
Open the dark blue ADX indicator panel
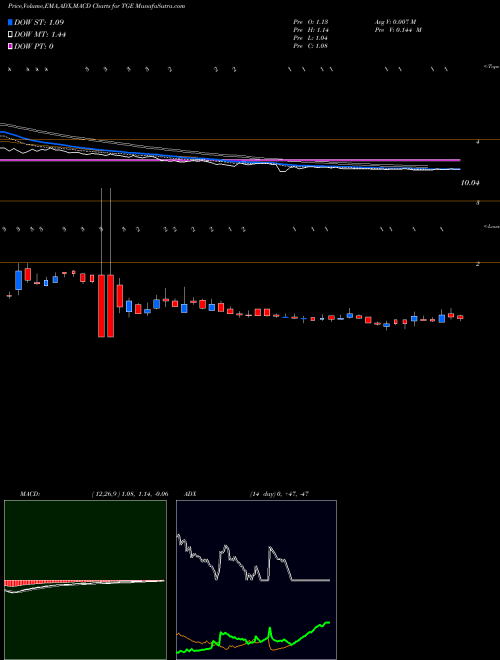tap(256, 580)
